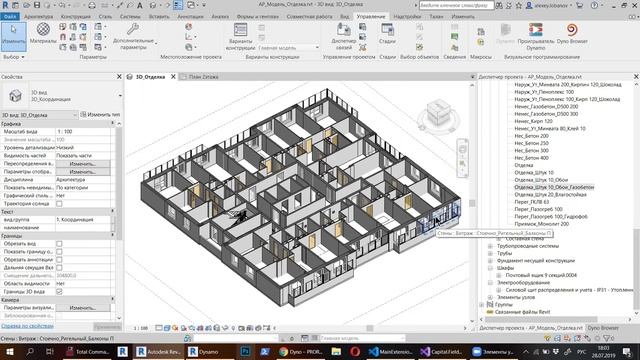640x360 pixels.
Task: Click Изменить button for Переопределения видимости
Action: [x=83, y=164]
